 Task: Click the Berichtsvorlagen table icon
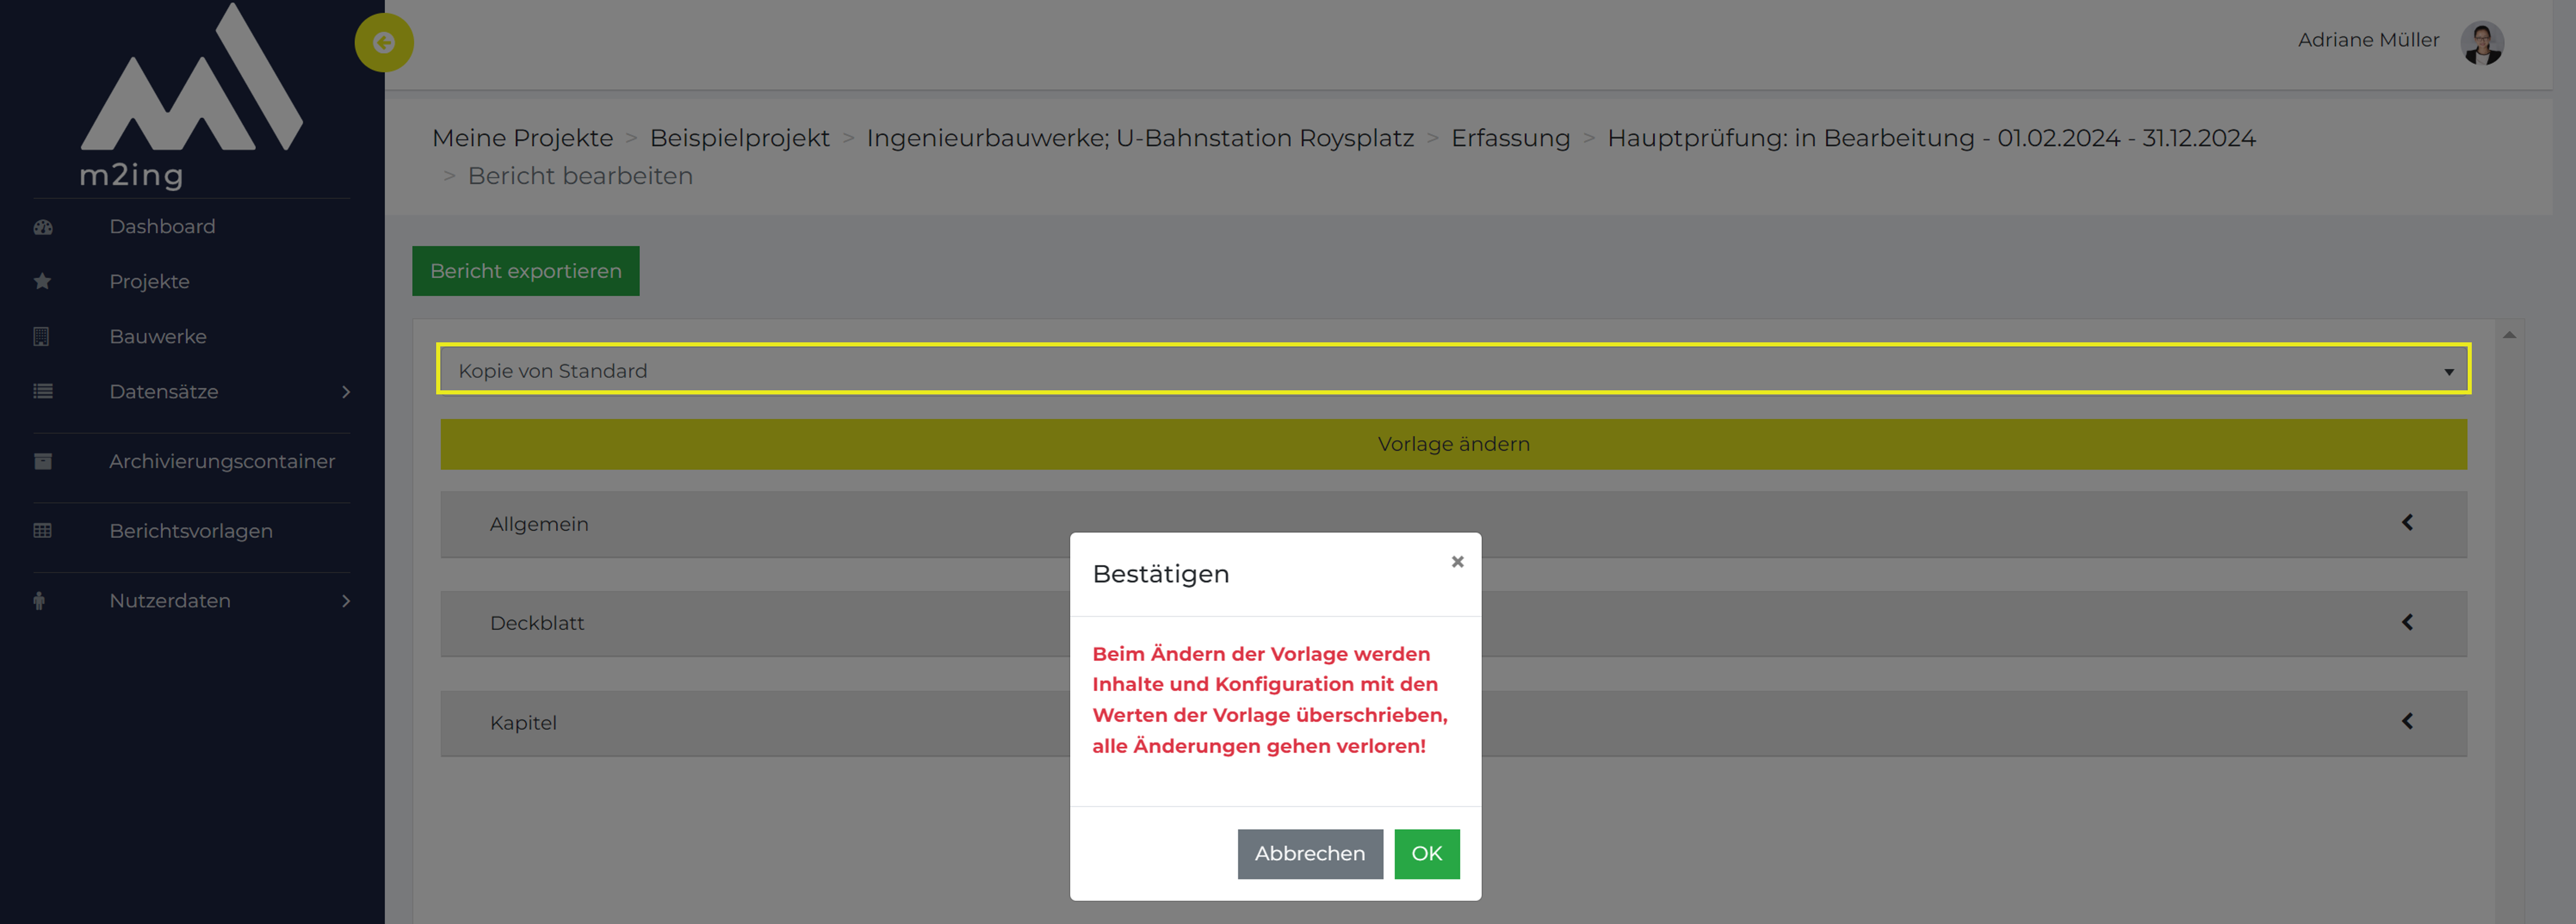coord(42,531)
